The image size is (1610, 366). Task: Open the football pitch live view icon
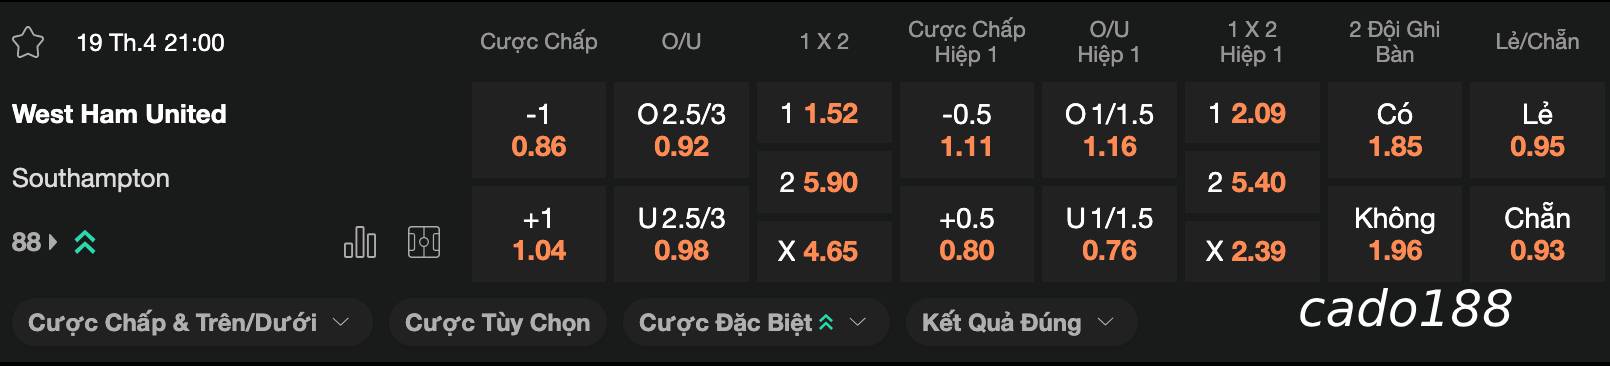click(x=424, y=242)
